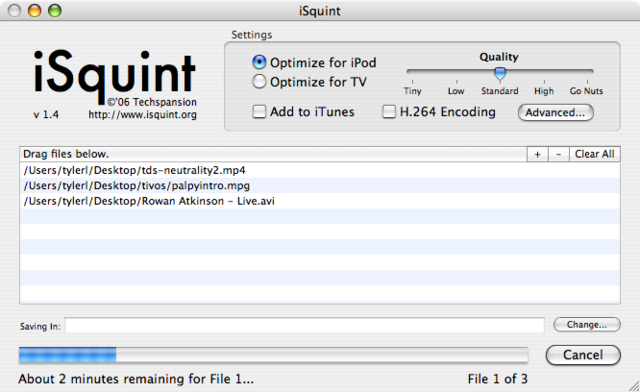The image size is (640, 392).
Task: Cancel the current conversion
Action: point(583,355)
